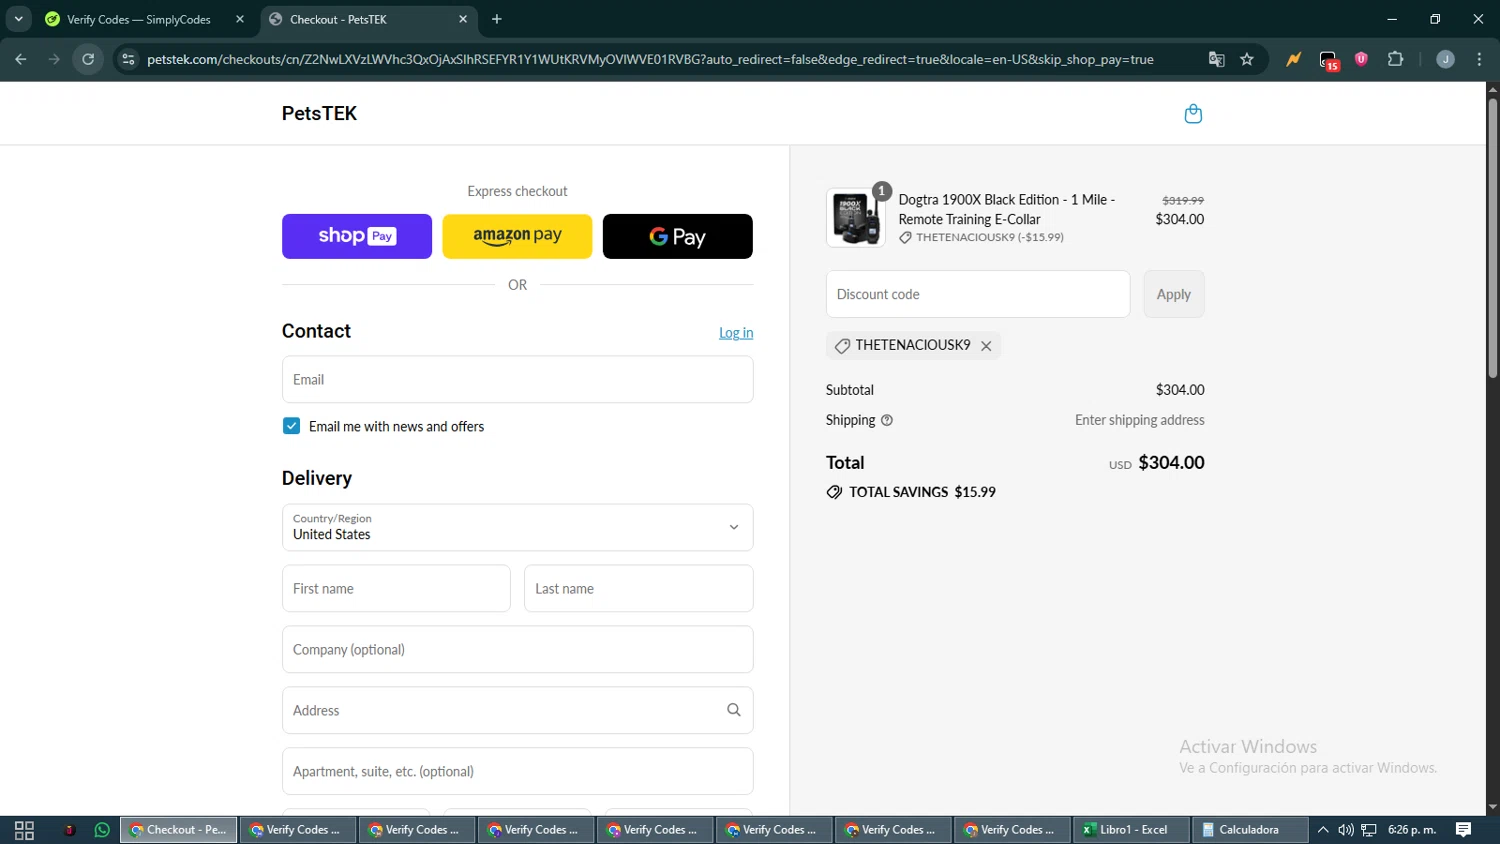Click the First name field
The image size is (1500, 844).
[396, 589]
